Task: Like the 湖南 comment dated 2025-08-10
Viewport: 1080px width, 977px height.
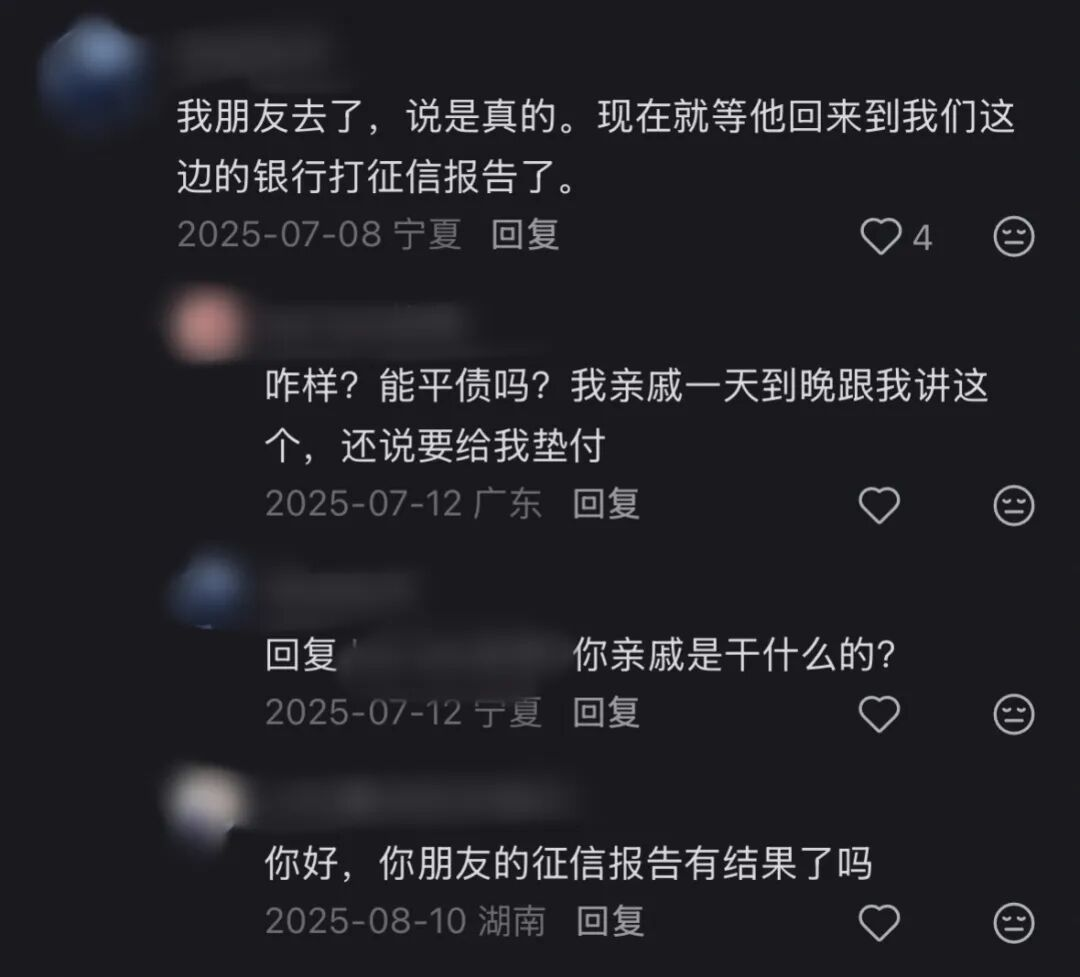Action: click(880, 923)
